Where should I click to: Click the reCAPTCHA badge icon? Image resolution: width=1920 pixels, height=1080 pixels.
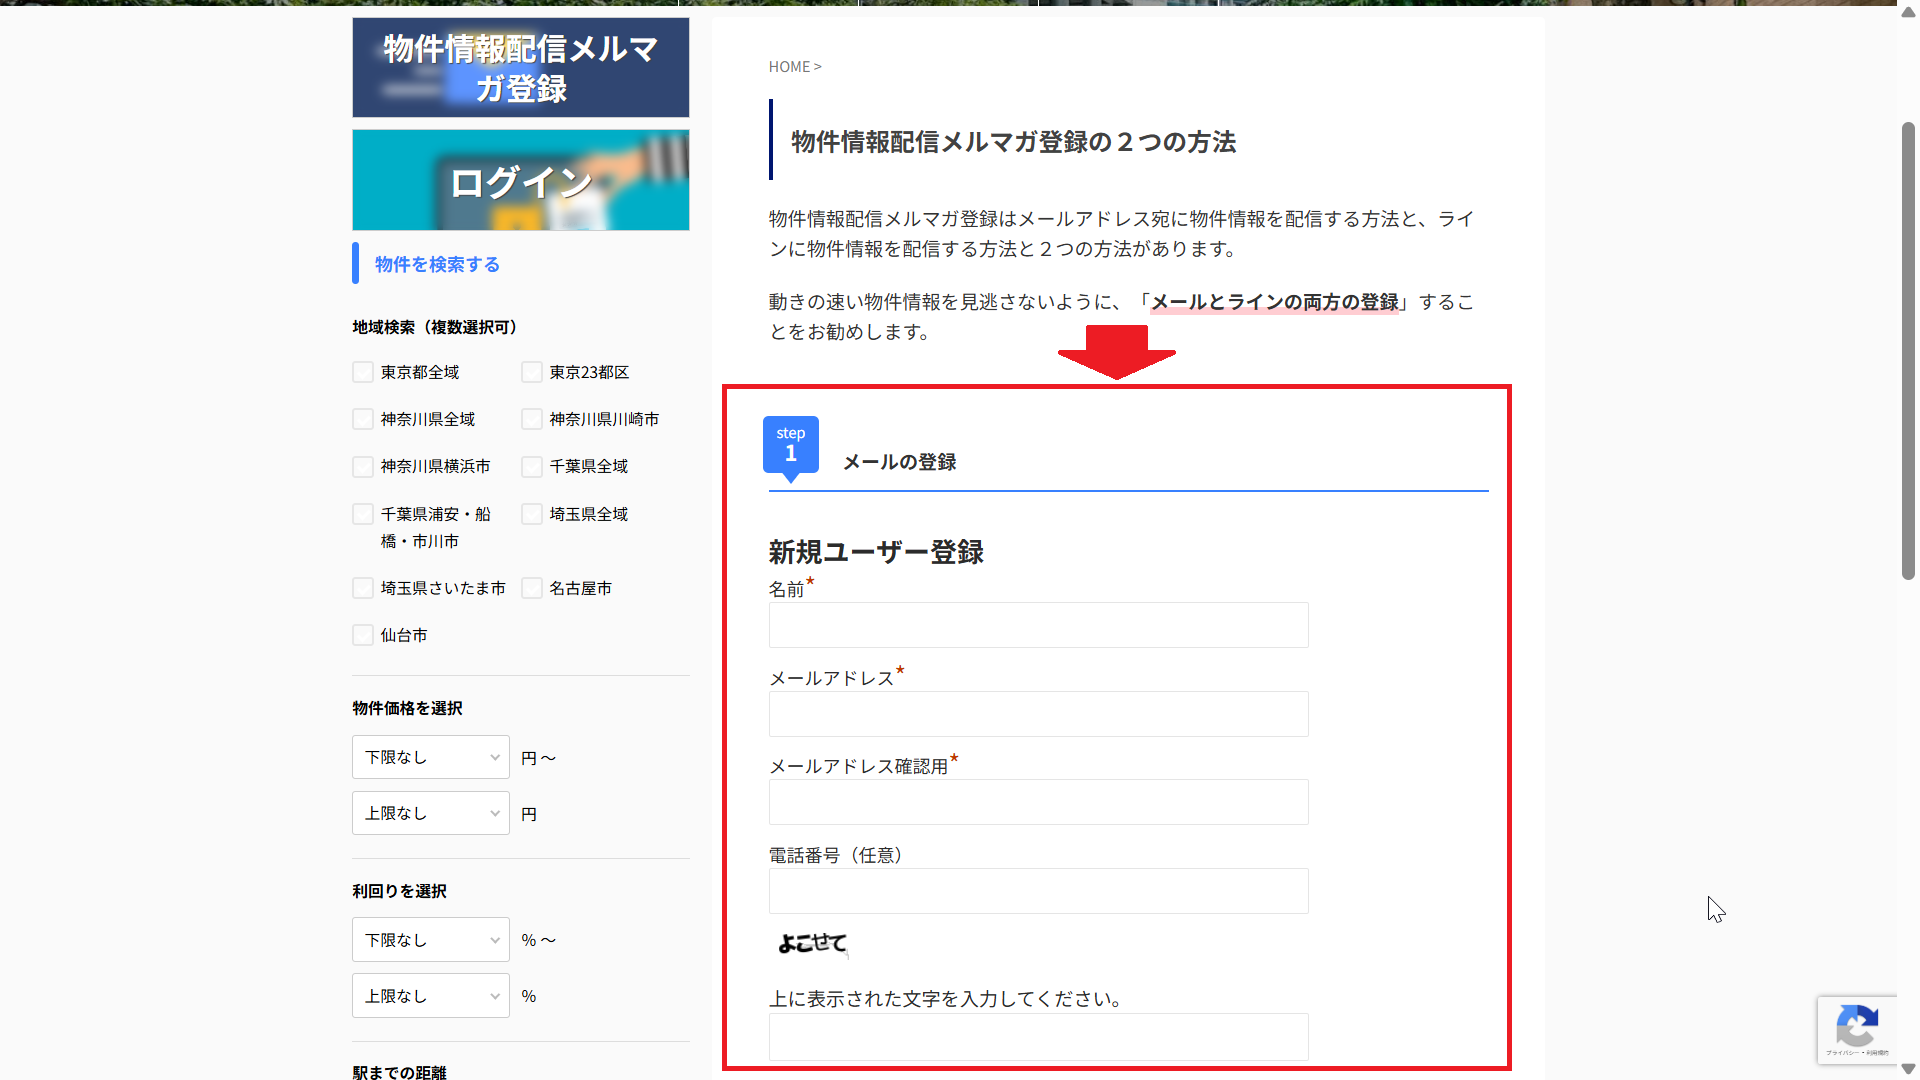(x=1856, y=1027)
